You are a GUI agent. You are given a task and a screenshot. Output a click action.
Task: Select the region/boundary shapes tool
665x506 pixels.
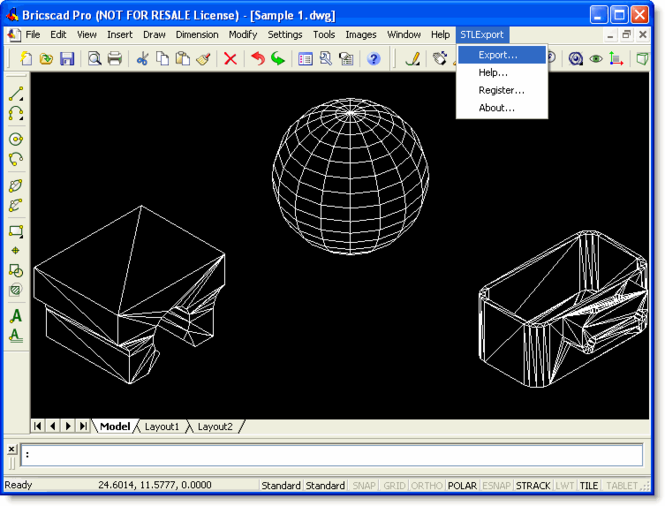(16, 271)
